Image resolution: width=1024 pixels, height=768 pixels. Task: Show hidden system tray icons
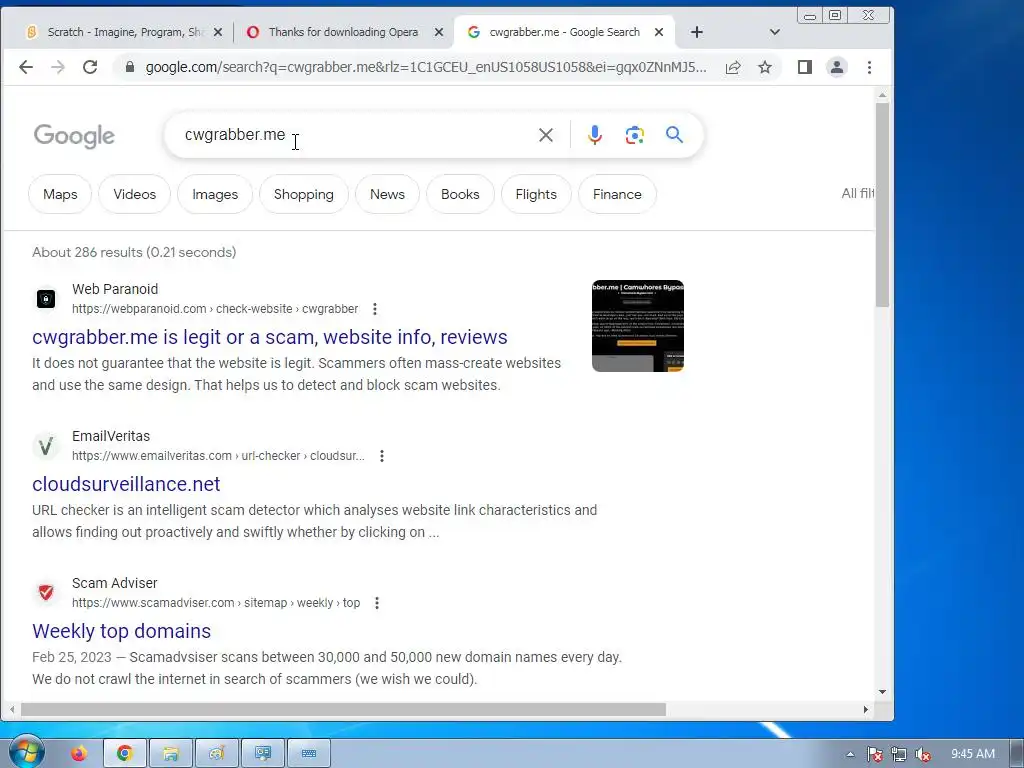pos(850,754)
